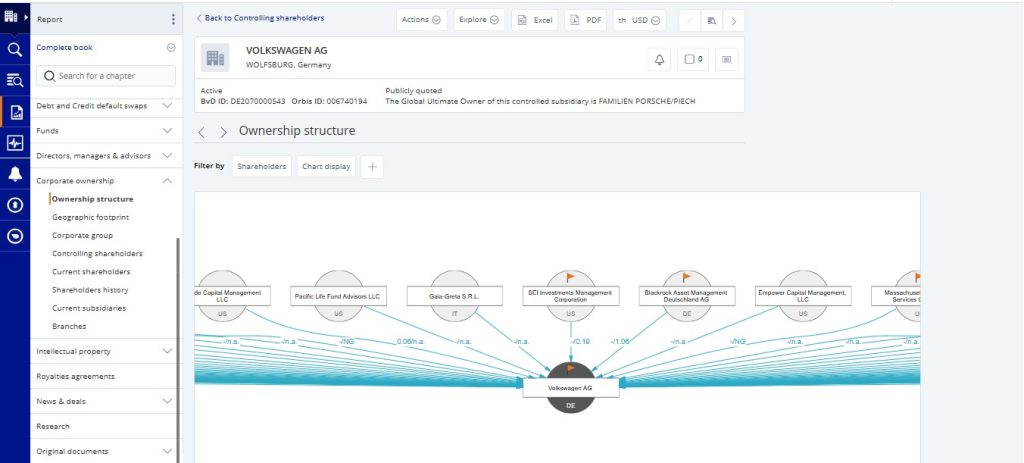Open the Shareholders filter
This screenshot has width=1024, height=463.
[262, 167]
